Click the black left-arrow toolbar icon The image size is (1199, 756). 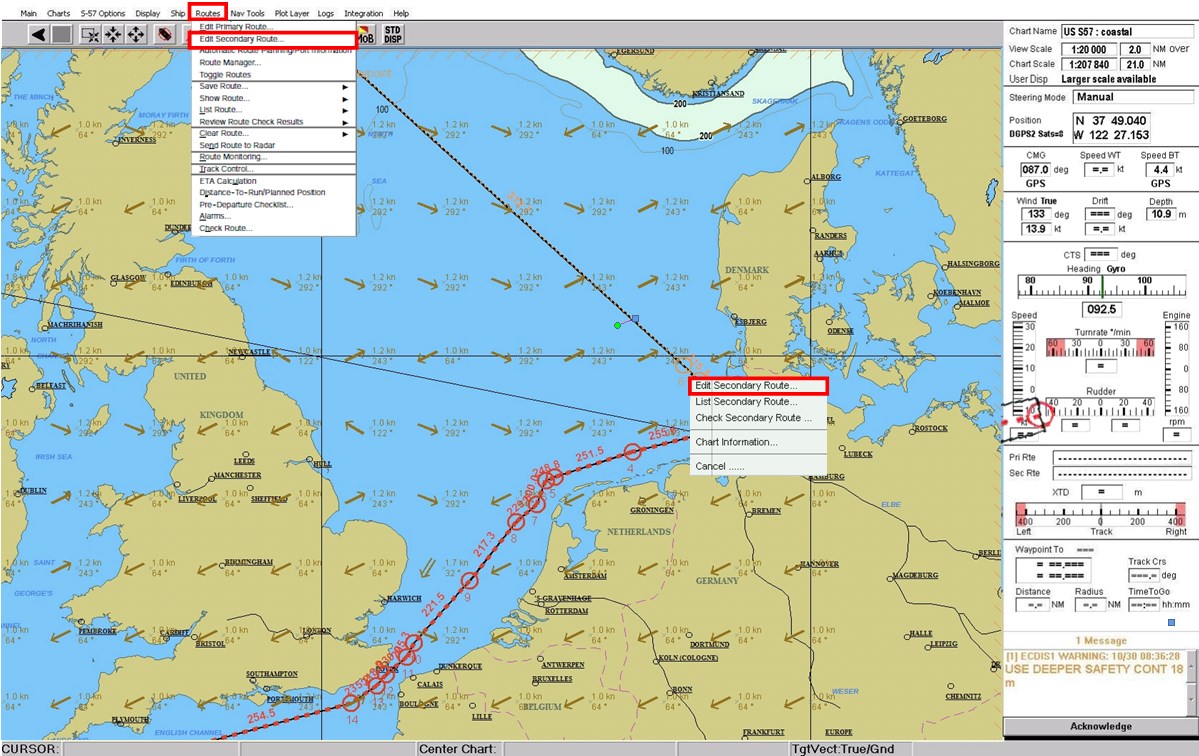coord(39,34)
